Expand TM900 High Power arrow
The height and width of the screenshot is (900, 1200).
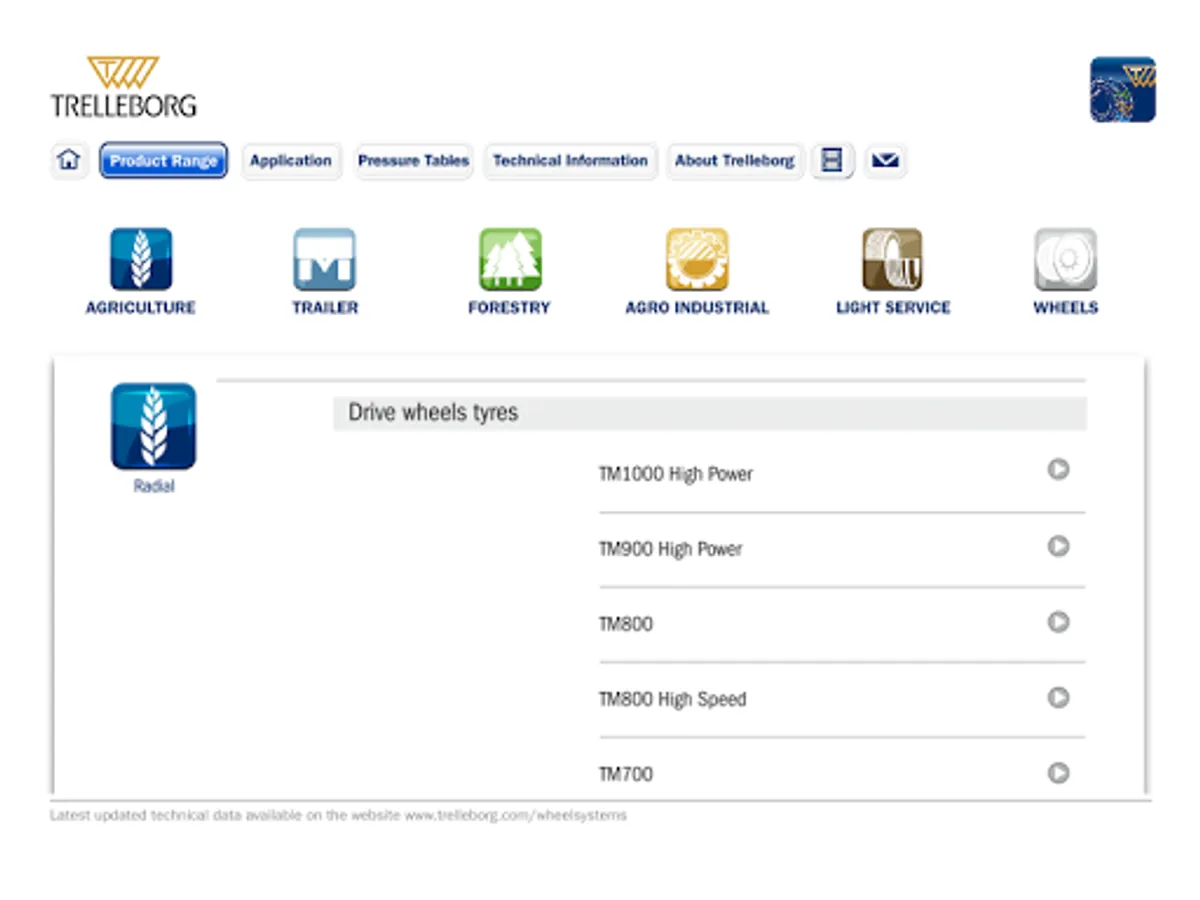[1058, 546]
